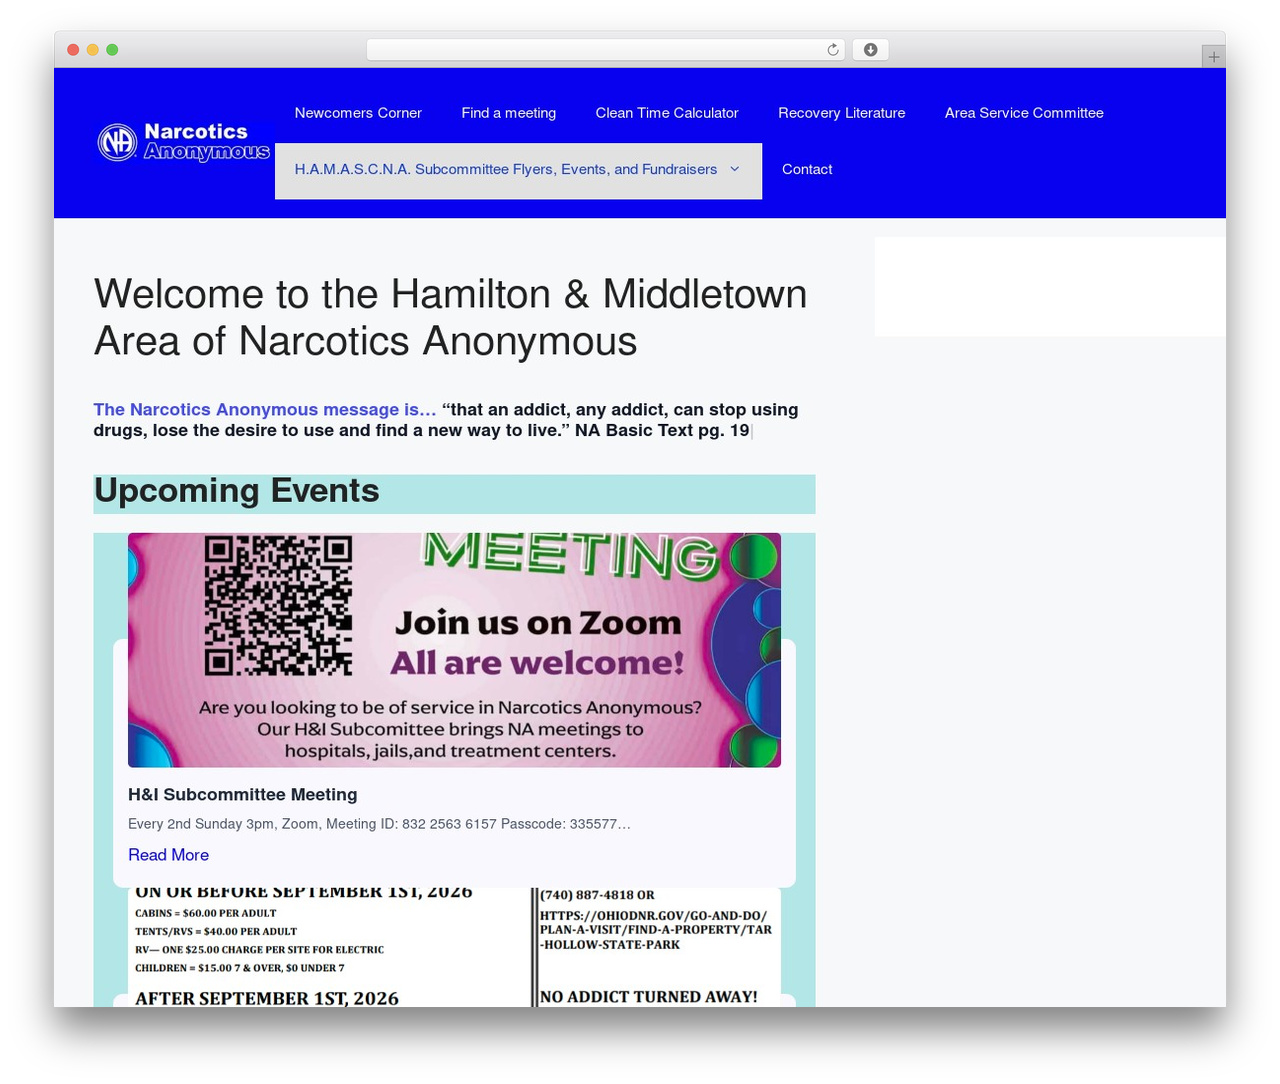This screenshot has height=1084, width=1280.
Task: Click the 'Every 2nd Sunday 3pm, Zoom' description
Action: pyautogui.click(x=379, y=824)
